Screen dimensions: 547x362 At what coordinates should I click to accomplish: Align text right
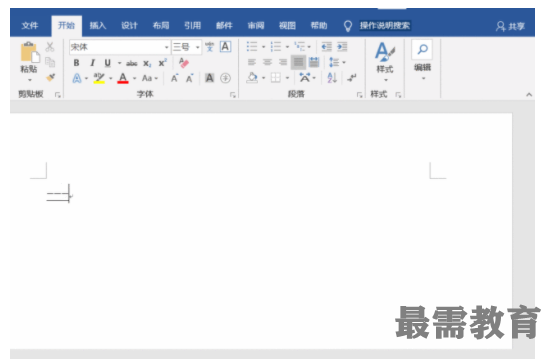(x=283, y=62)
